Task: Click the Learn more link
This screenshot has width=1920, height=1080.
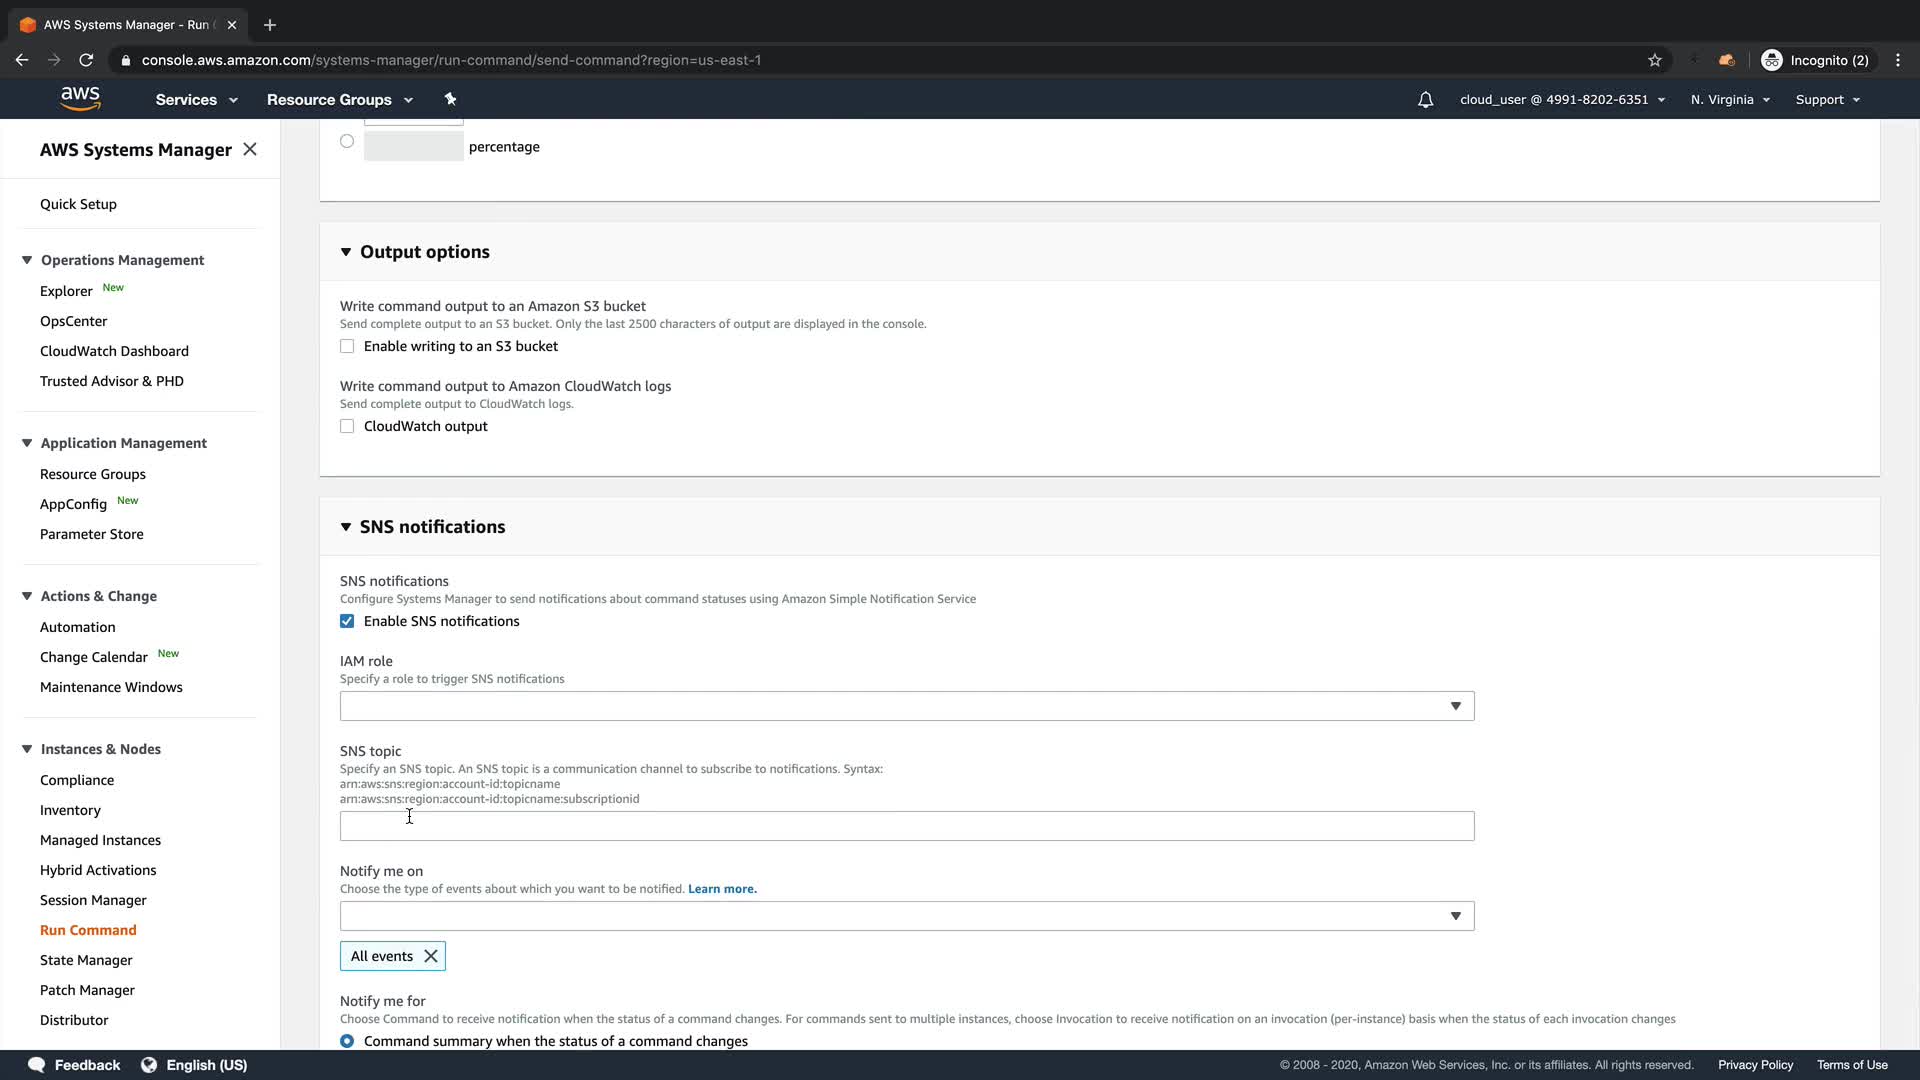Action: 722,889
